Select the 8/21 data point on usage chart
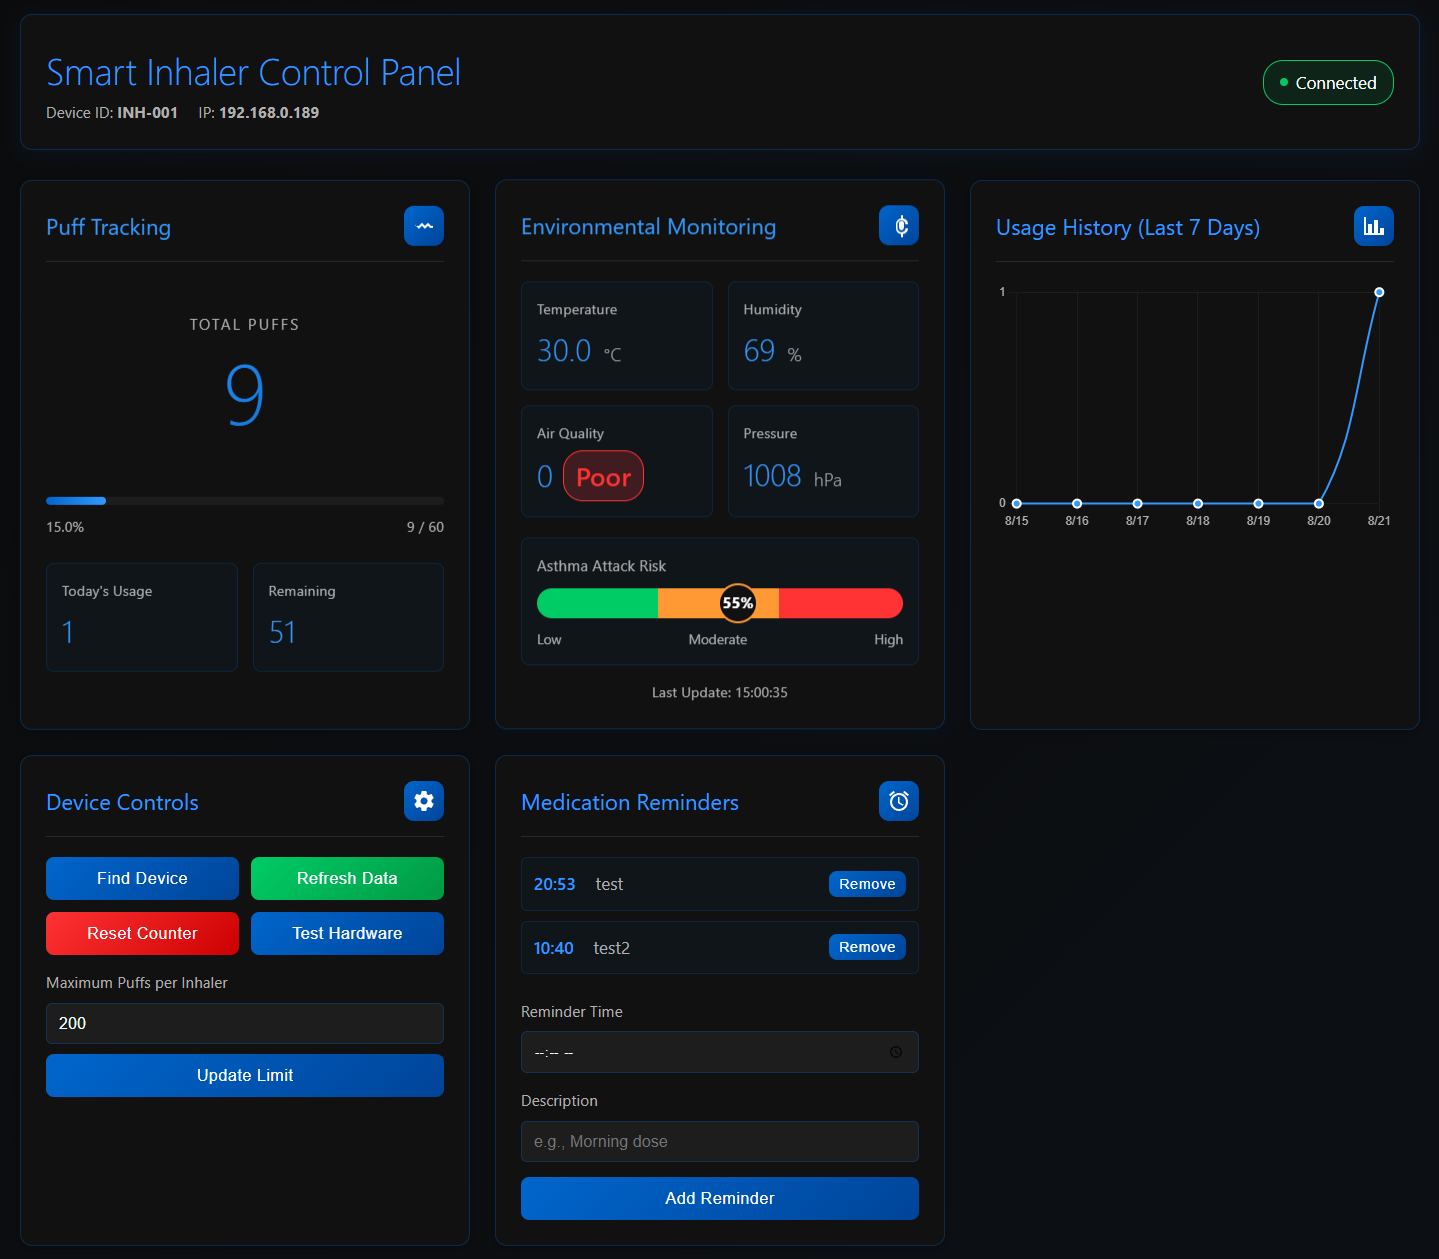 (1379, 292)
